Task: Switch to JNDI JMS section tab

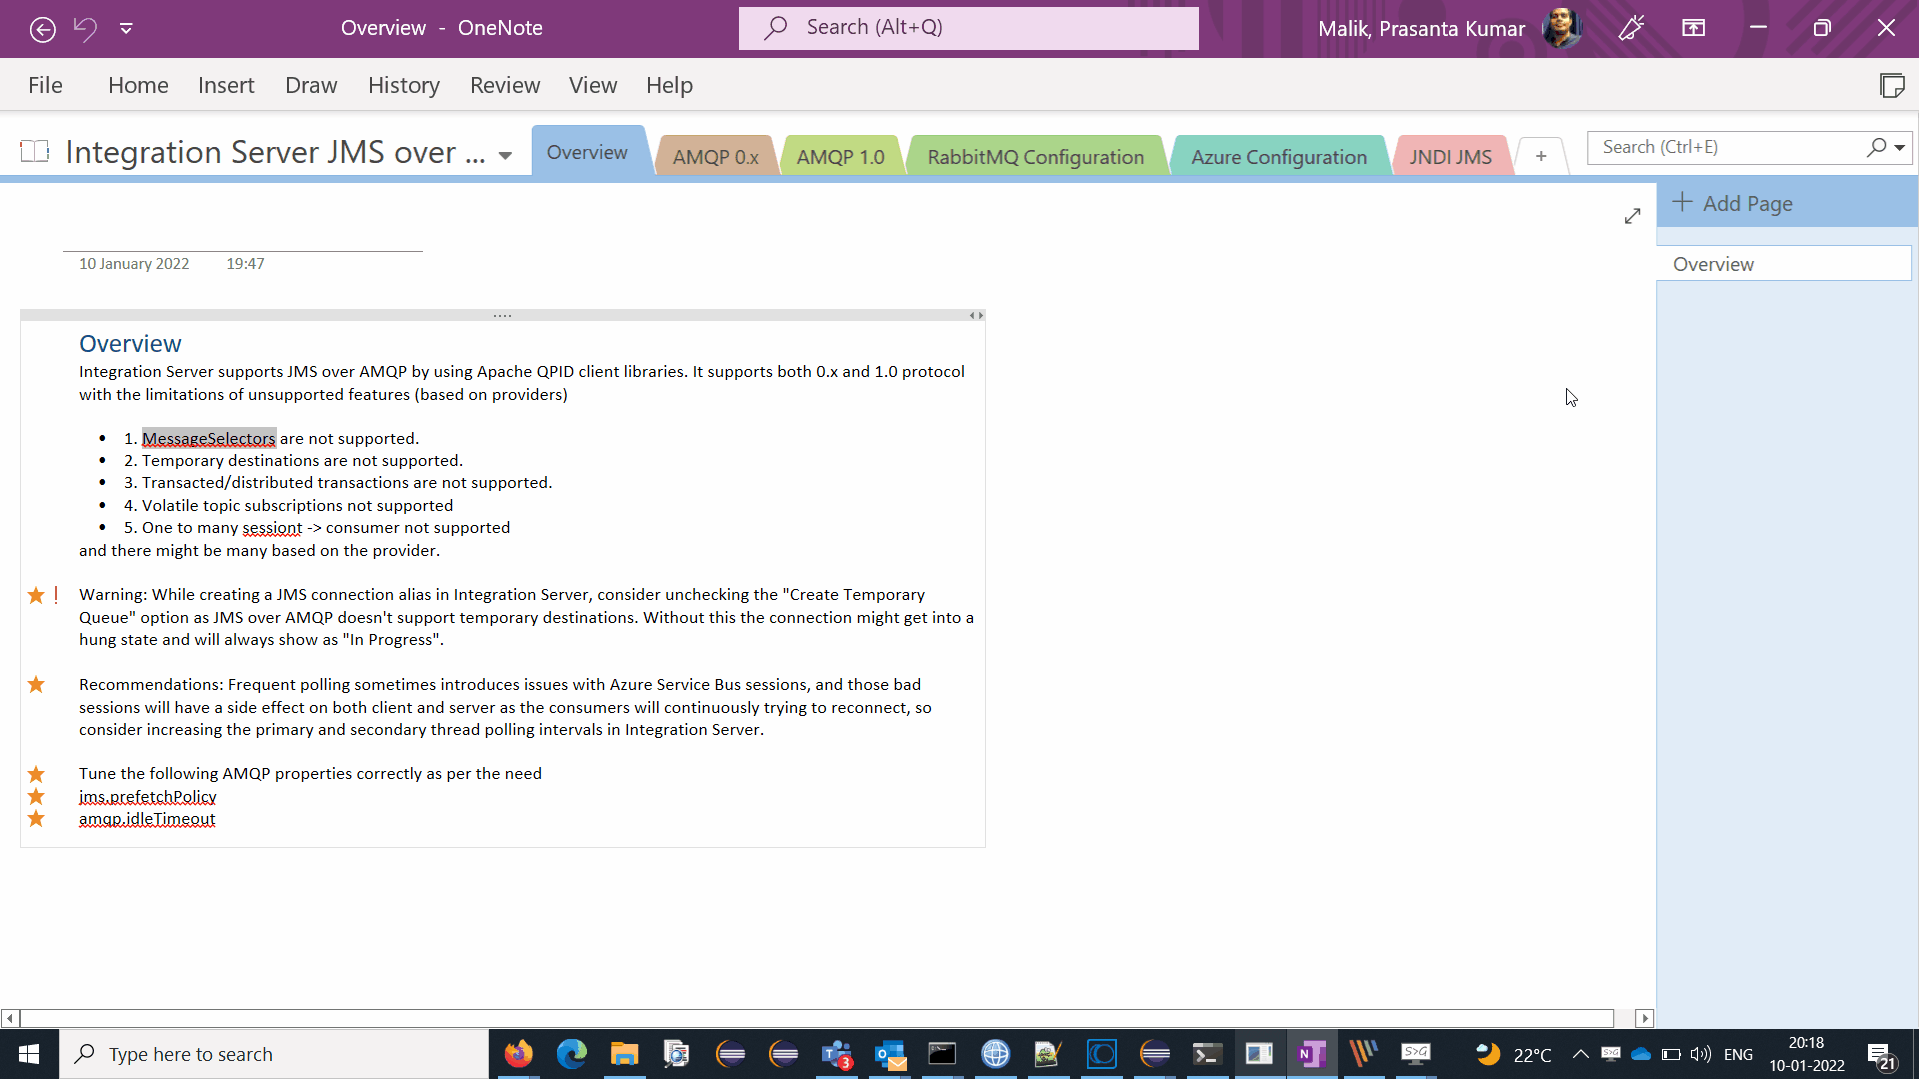Action: click(1451, 157)
